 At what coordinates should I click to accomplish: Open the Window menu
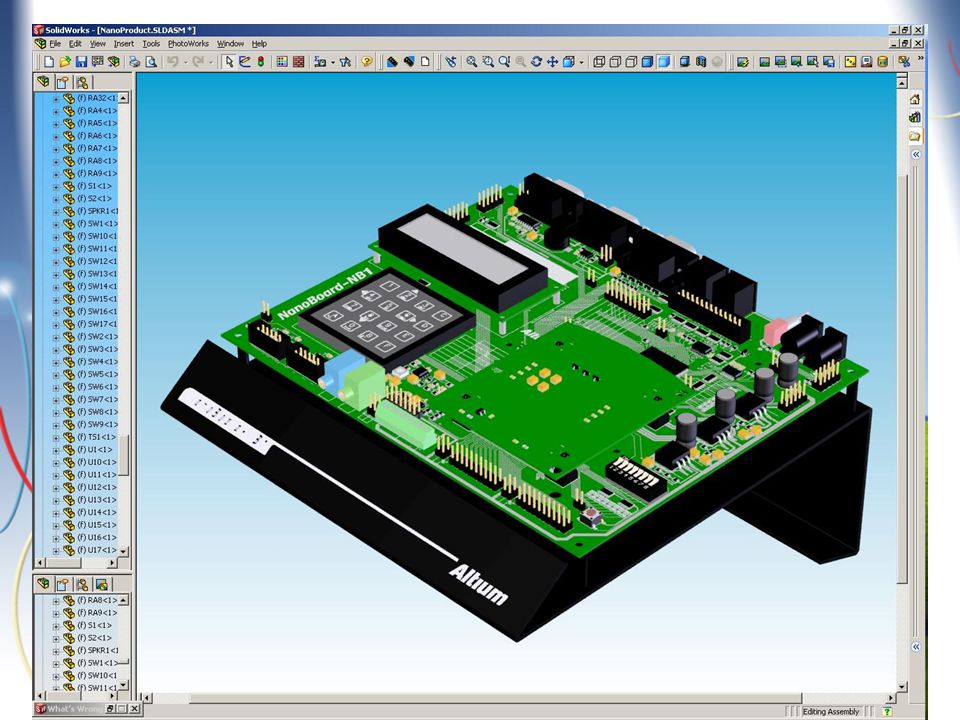pyautogui.click(x=230, y=44)
